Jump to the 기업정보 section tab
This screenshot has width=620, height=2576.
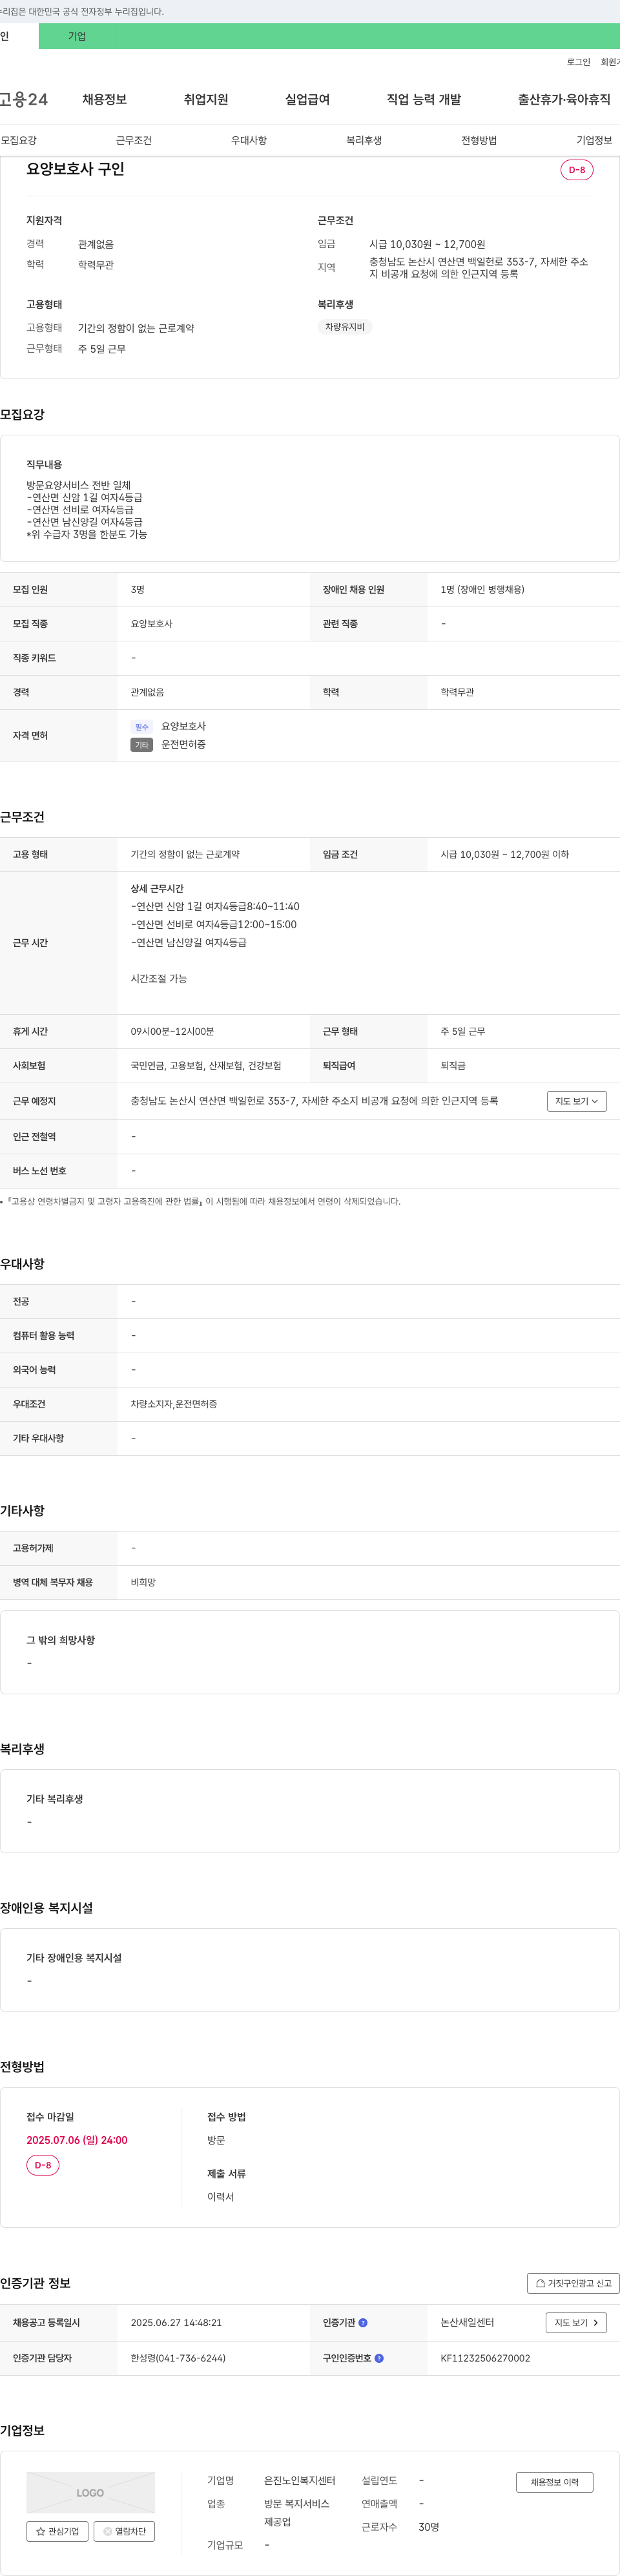coord(594,140)
